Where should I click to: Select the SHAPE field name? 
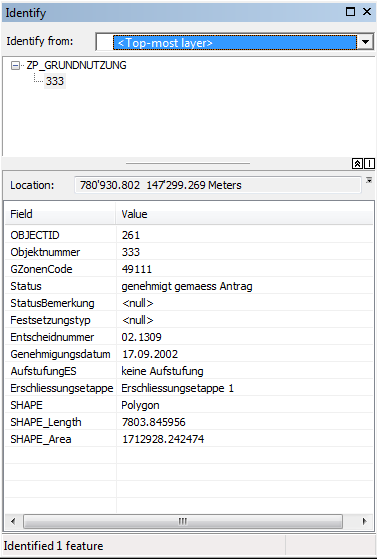point(26,405)
